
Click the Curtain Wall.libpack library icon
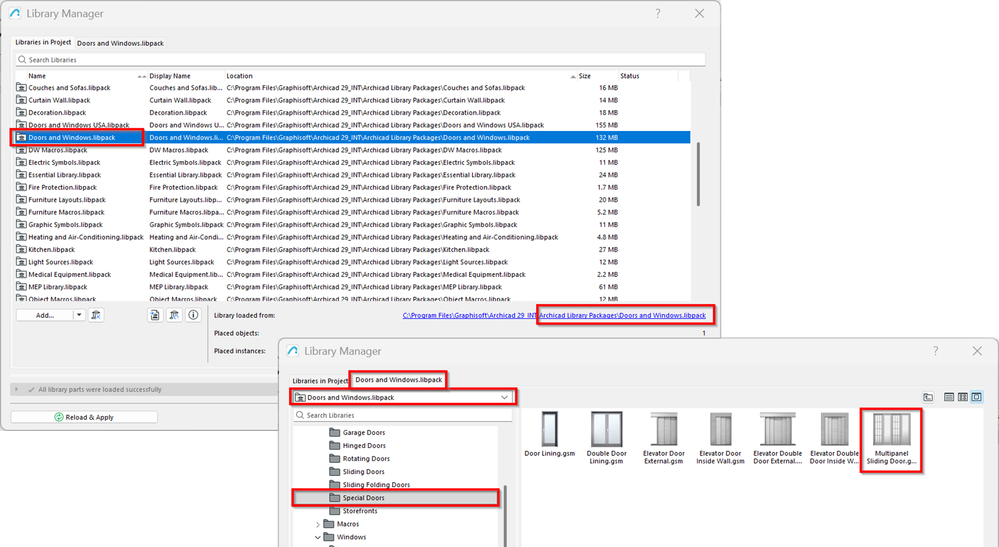[x=22, y=100]
